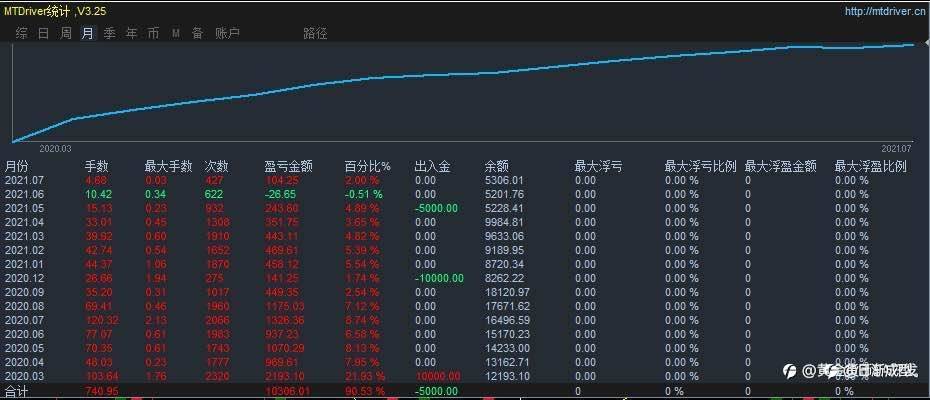Click the -26.65 loss amount
Viewport: 930px width, 400px height.
point(280,194)
